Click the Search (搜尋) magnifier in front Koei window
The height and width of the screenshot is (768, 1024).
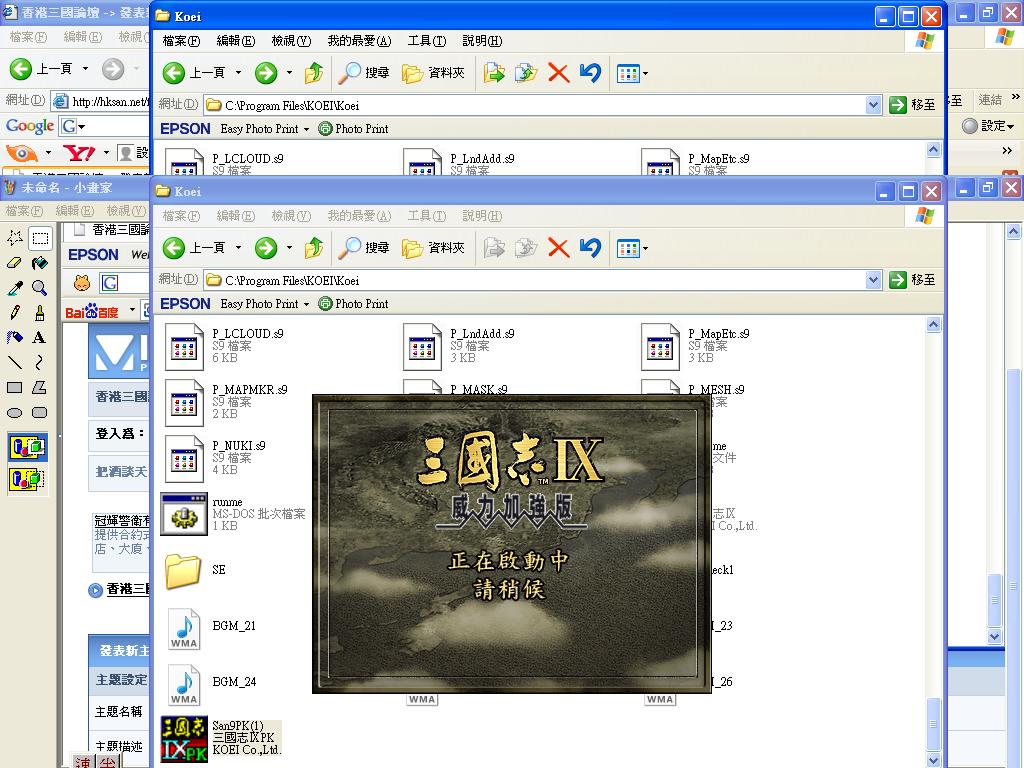point(364,248)
